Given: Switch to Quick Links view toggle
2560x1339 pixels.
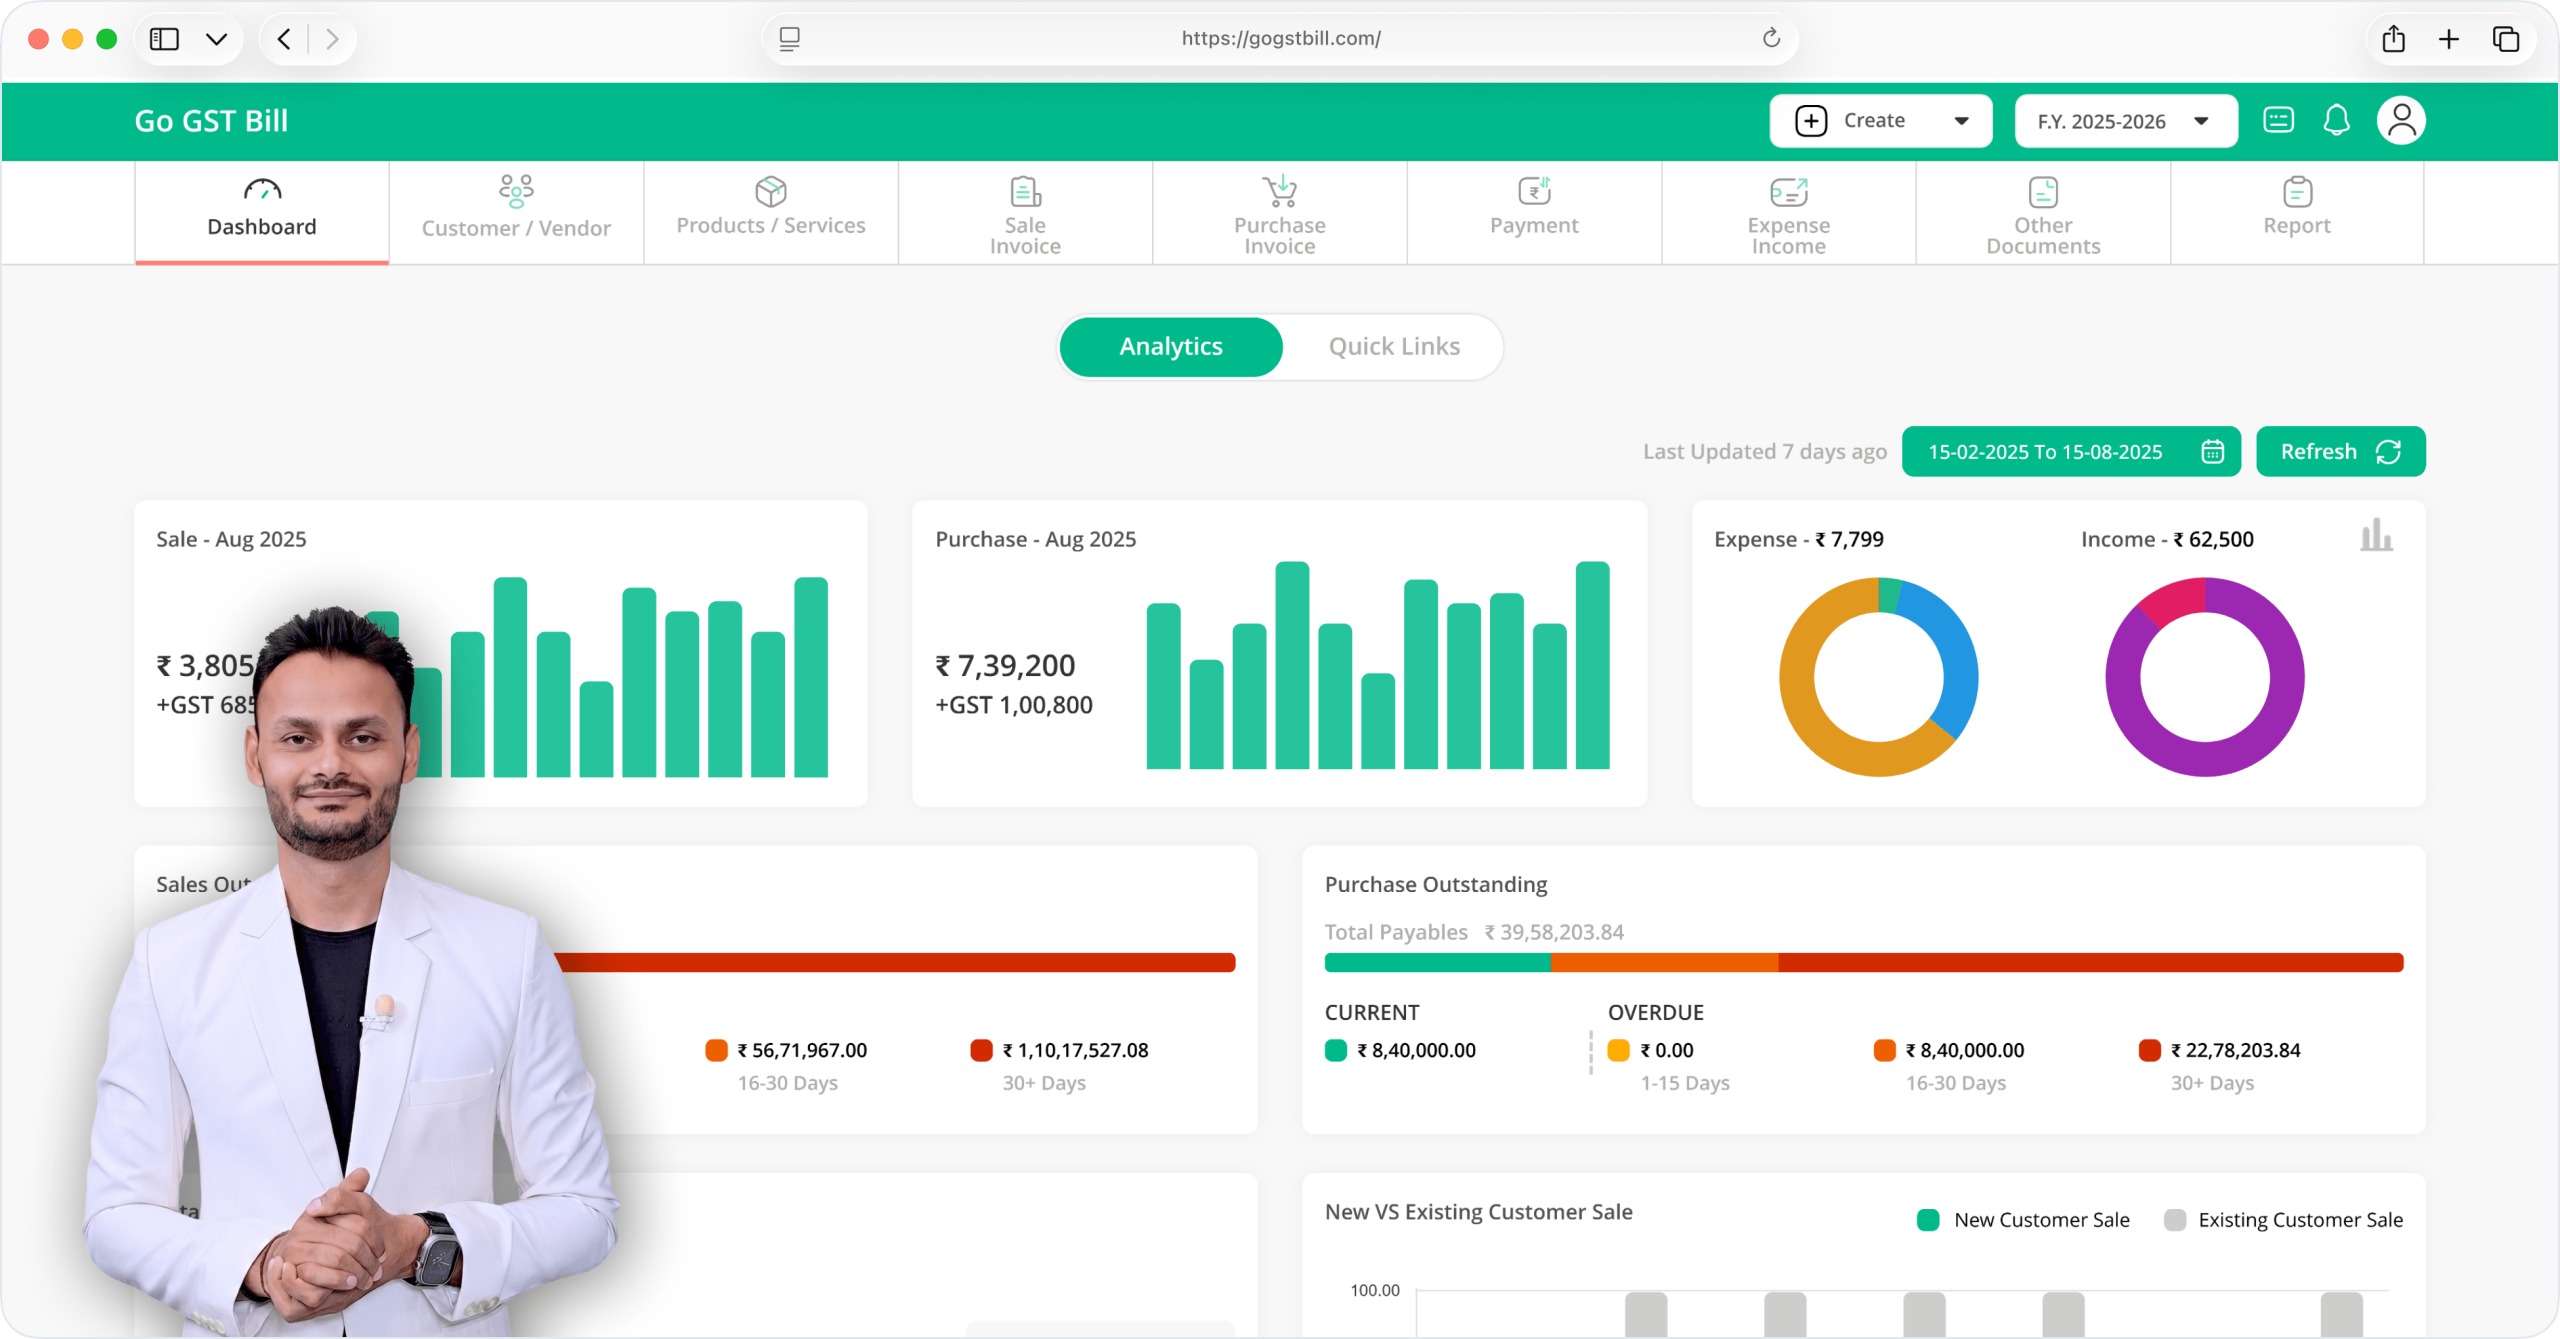Looking at the screenshot, I should (1394, 347).
